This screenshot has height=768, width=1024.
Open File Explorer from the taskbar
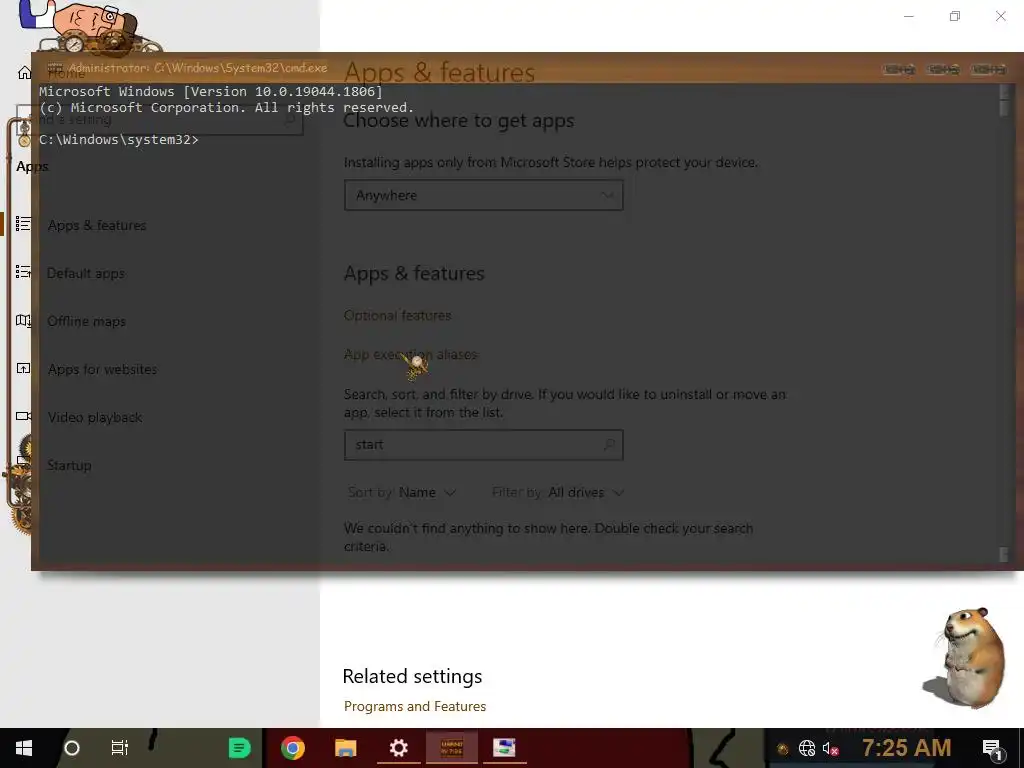point(345,748)
